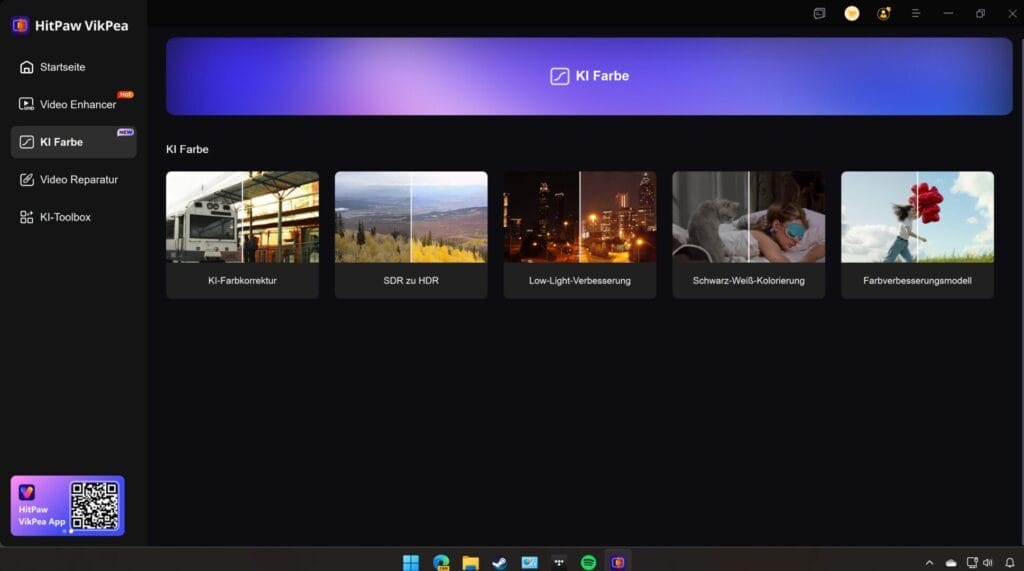The height and width of the screenshot is (571, 1024).
Task: Open the KI-Toolbox section
Action: 65,217
